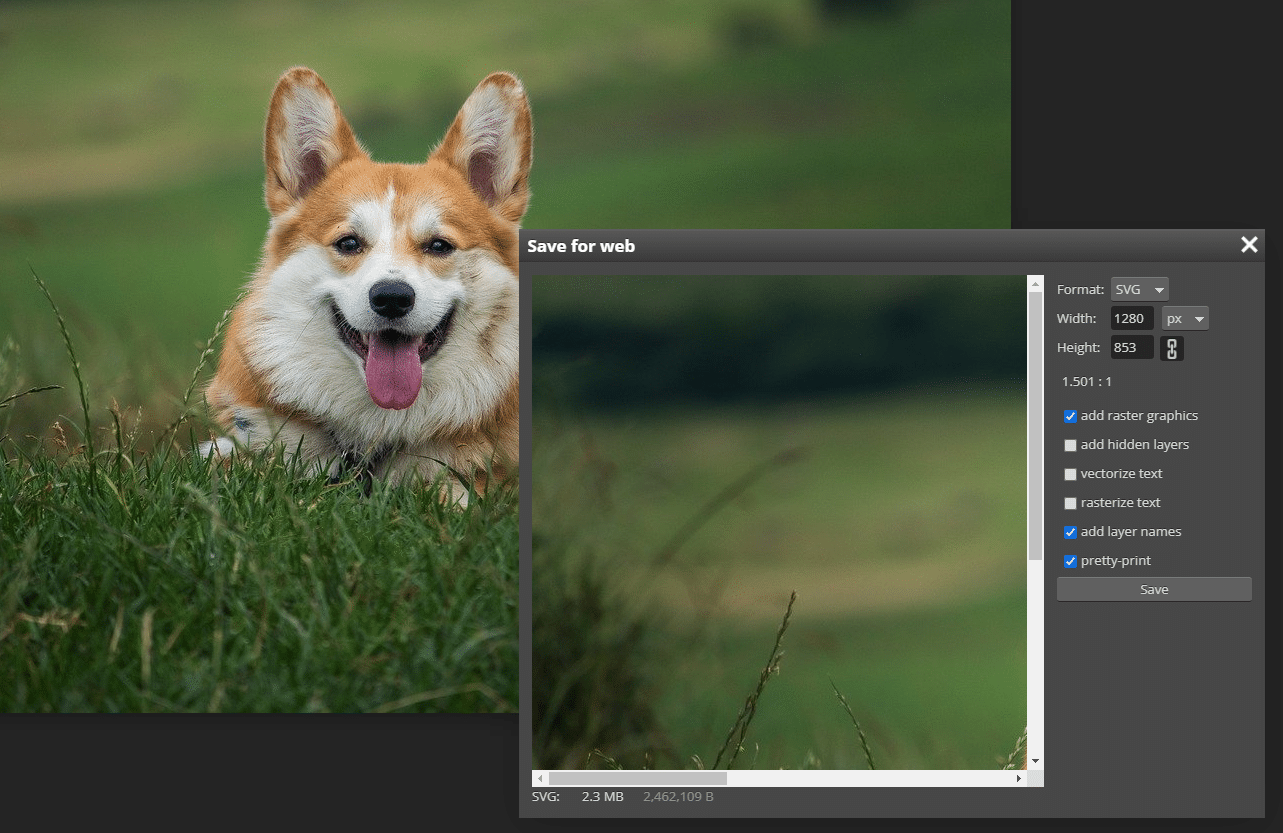
Task: Open the px unit dropdown
Action: 1185,318
